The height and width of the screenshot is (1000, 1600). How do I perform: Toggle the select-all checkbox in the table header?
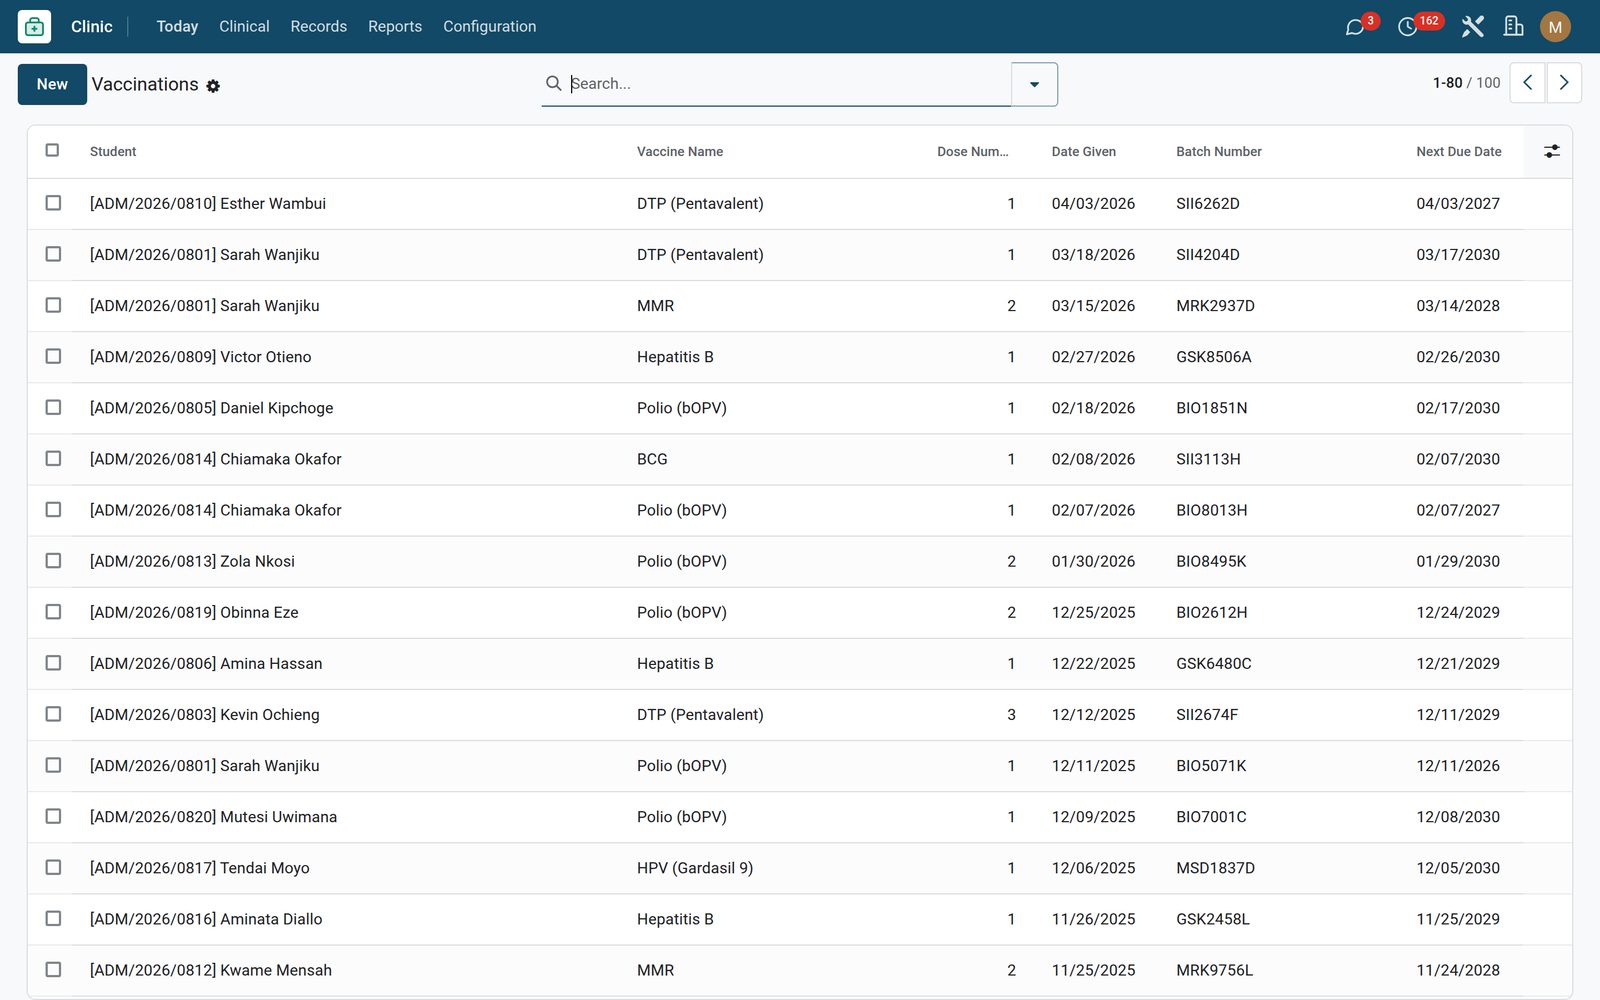pyautogui.click(x=53, y=151)
